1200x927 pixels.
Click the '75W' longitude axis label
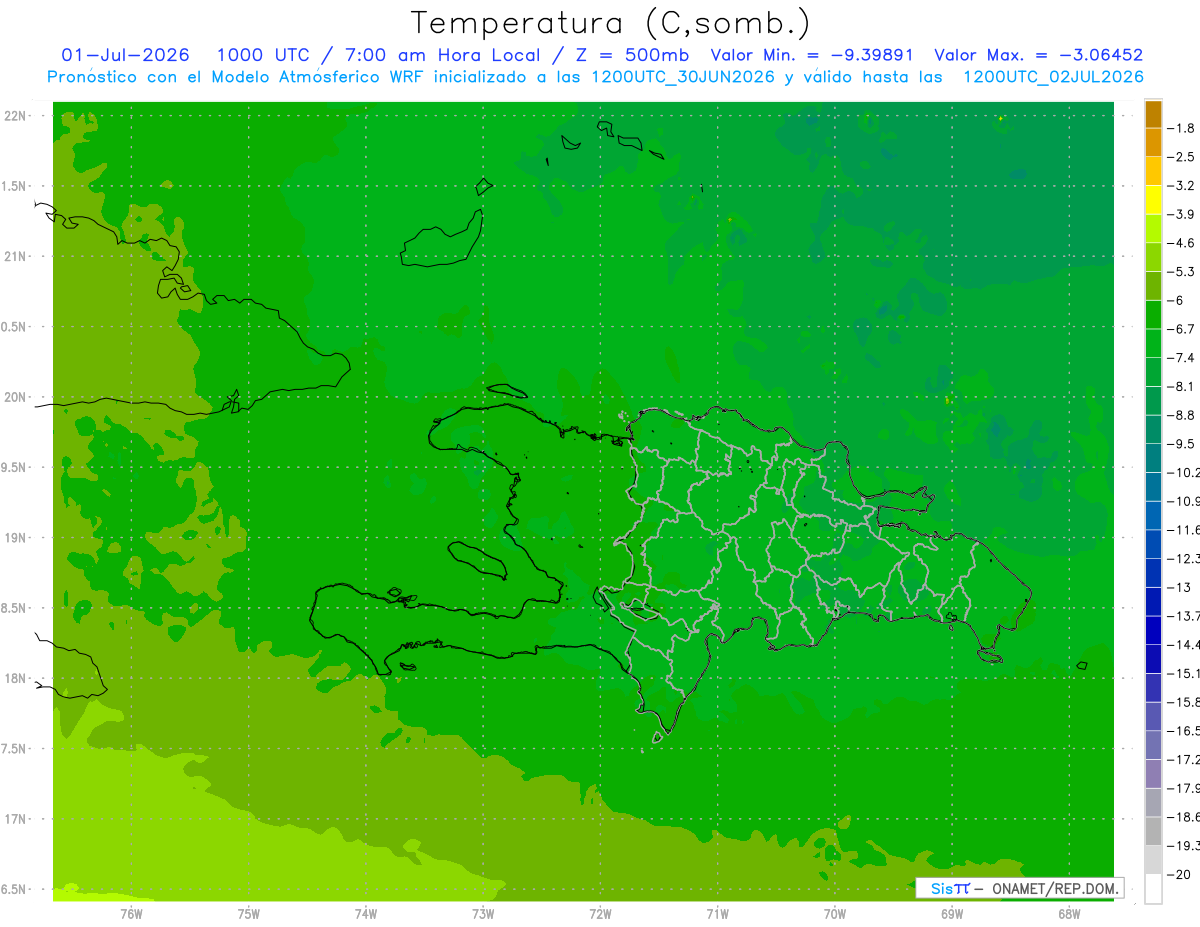point(248,914)
